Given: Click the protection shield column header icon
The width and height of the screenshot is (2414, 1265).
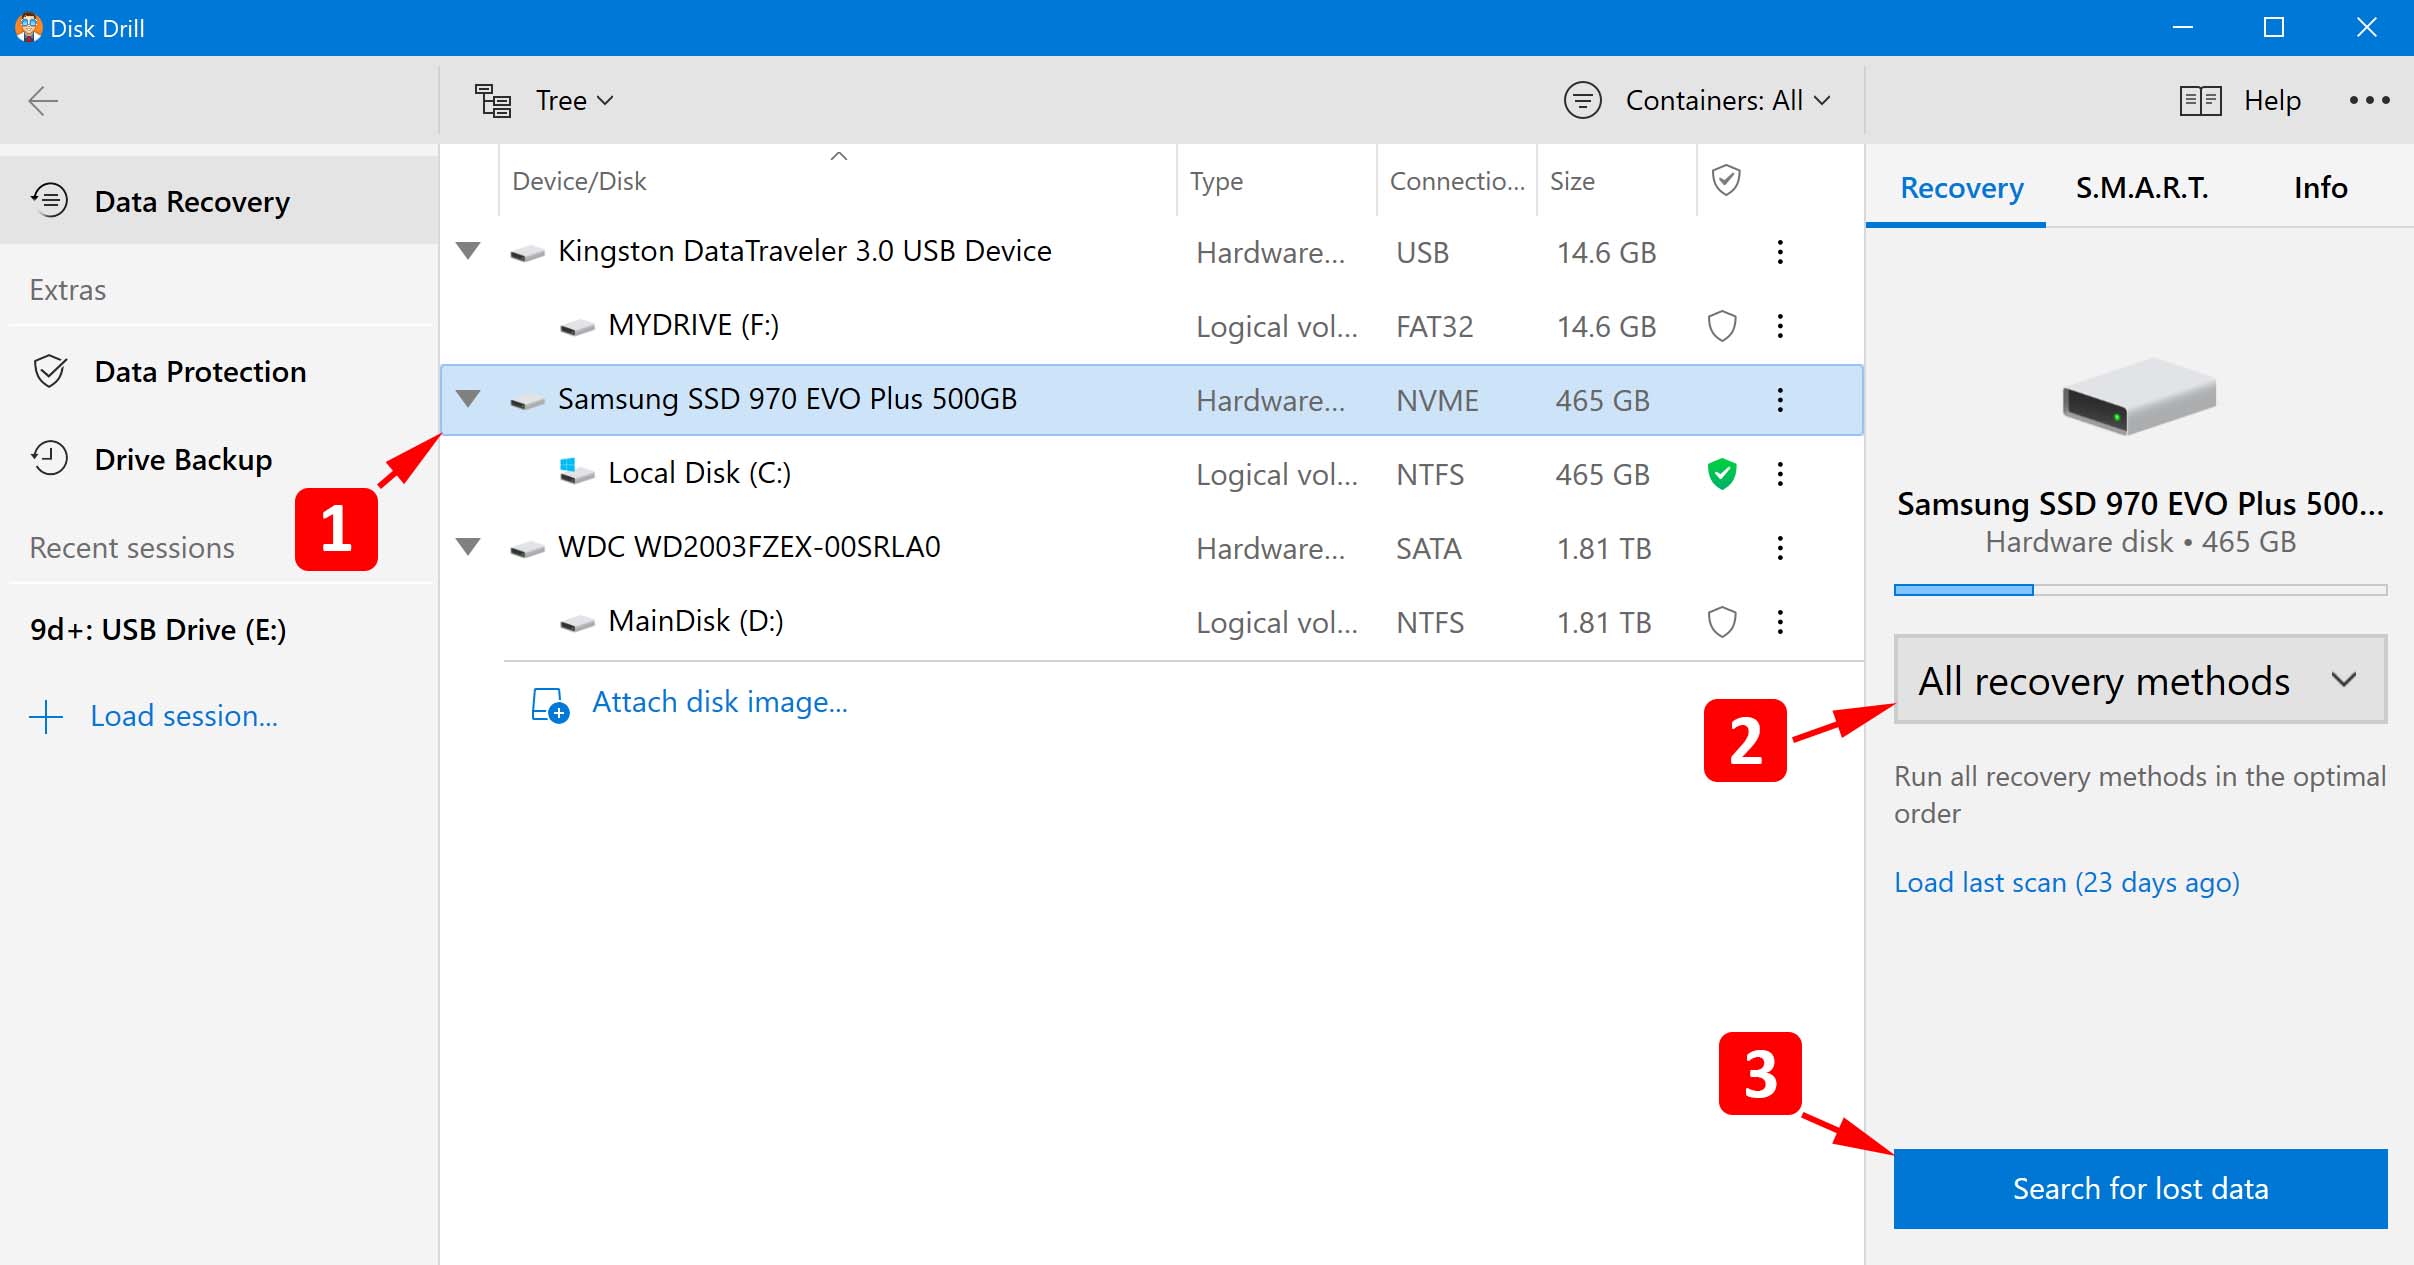Looking at the screenshot, I should (x=1726, y=180).
